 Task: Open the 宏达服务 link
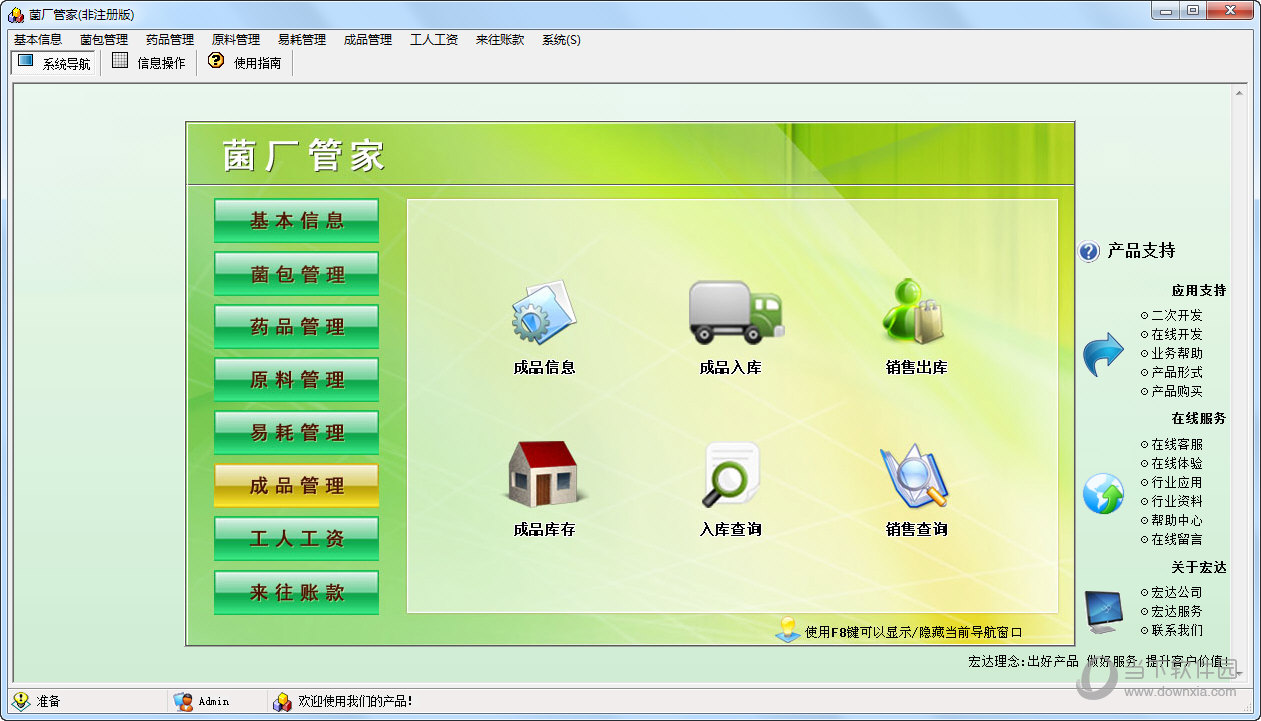[1177, 611]
